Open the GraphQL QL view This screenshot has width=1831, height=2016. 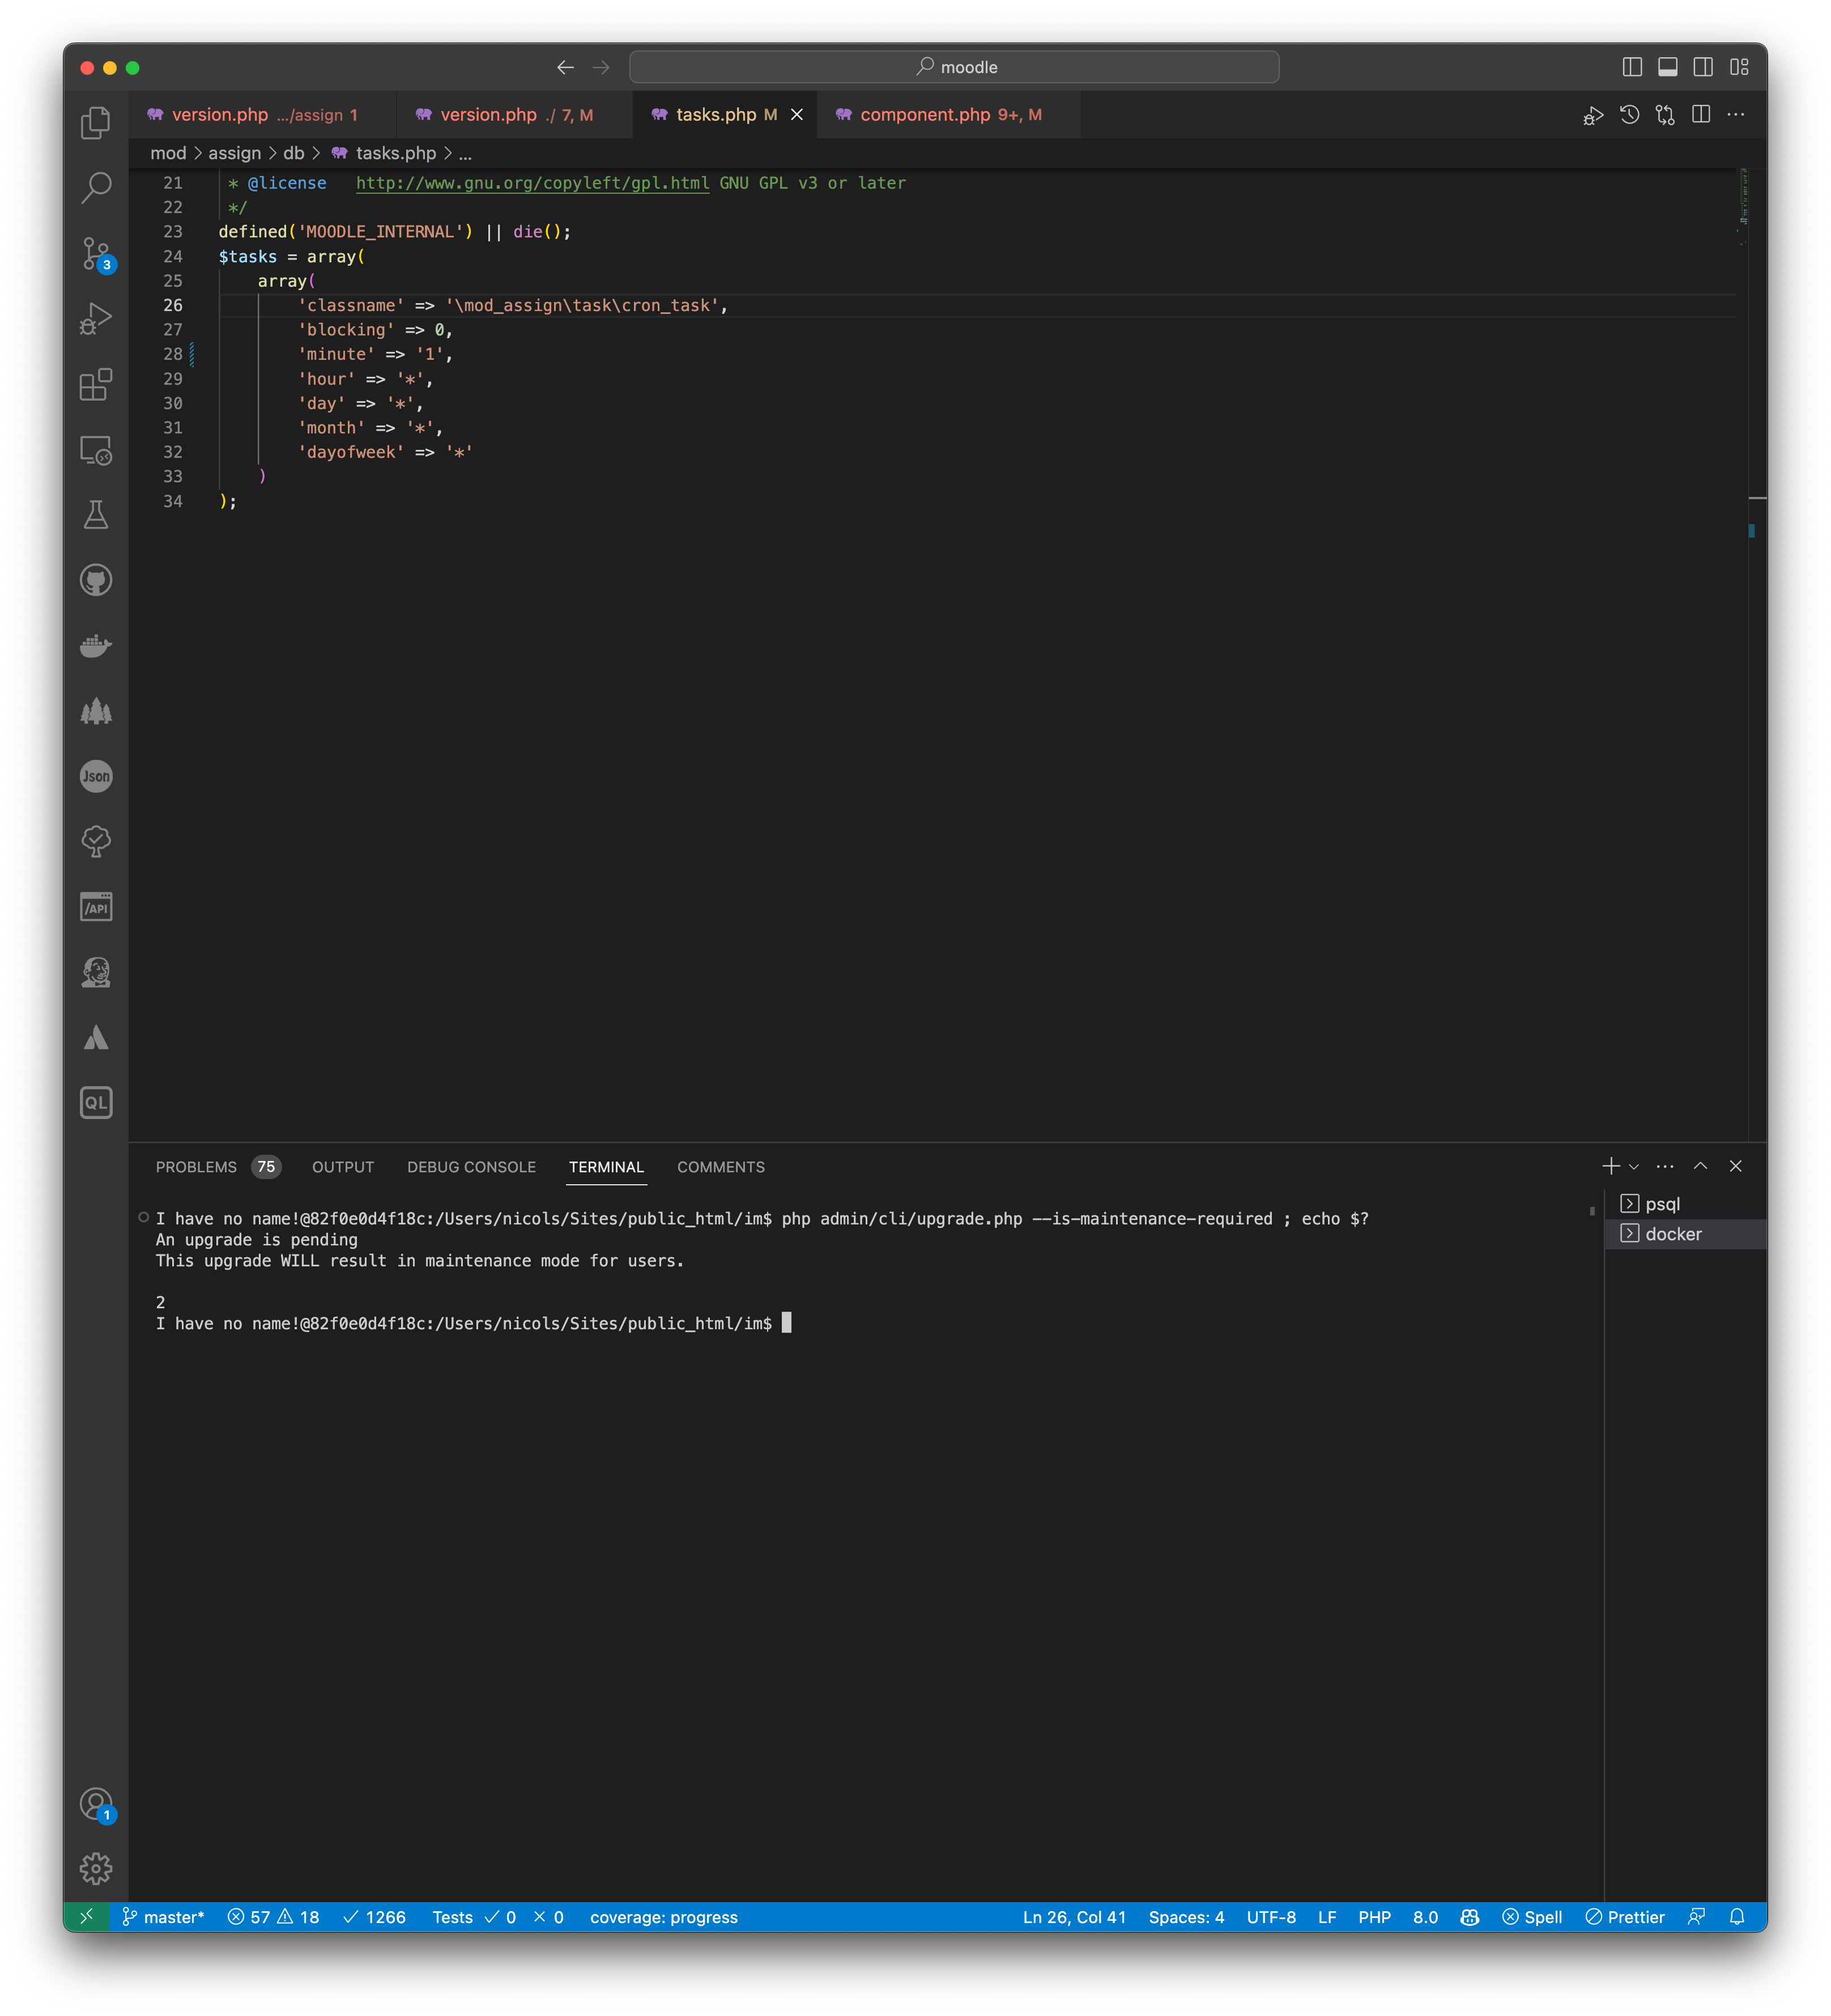[96, 1103]
